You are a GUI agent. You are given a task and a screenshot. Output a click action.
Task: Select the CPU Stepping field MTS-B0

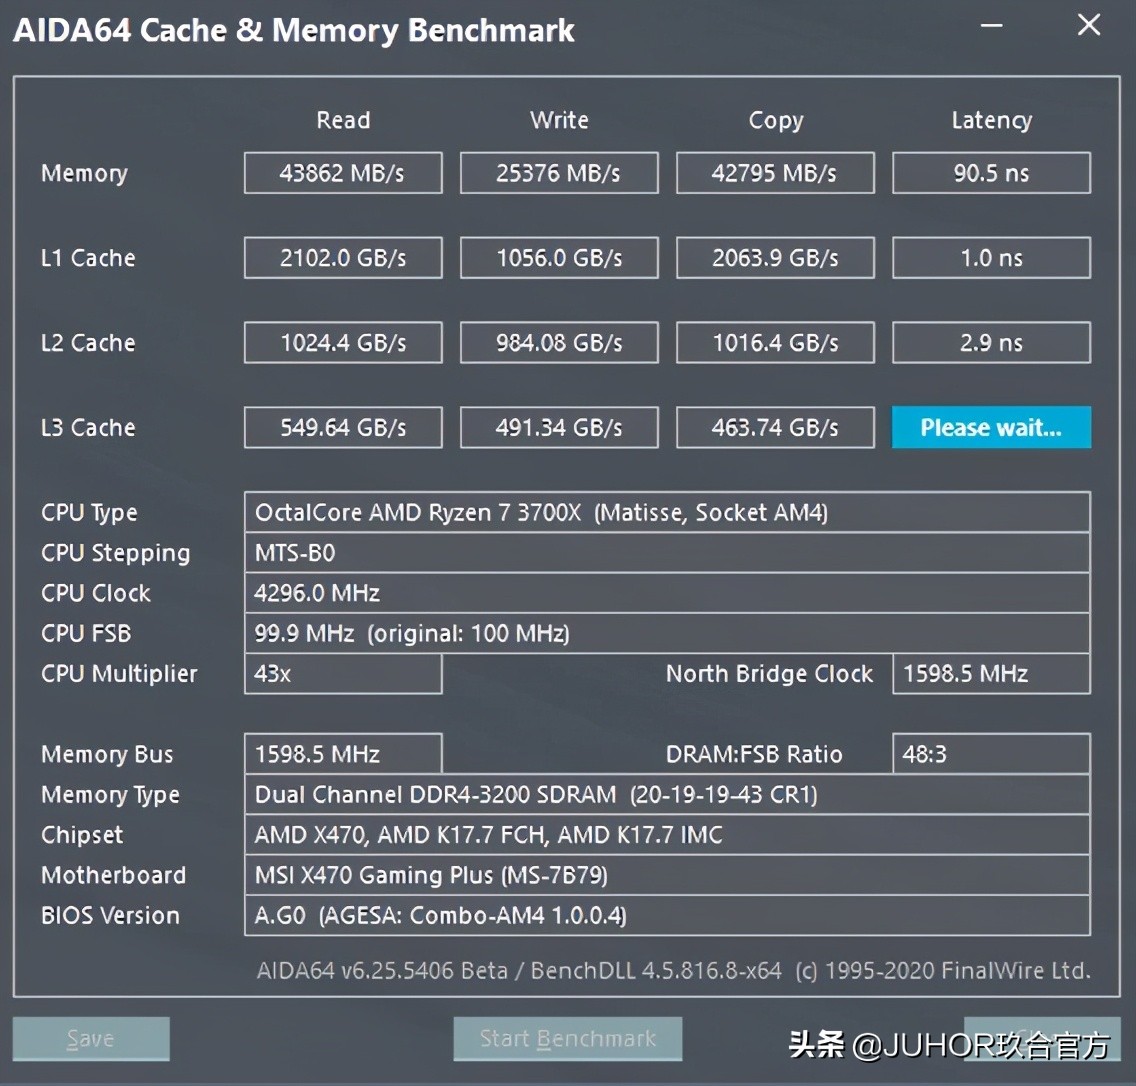pos(668,553)
